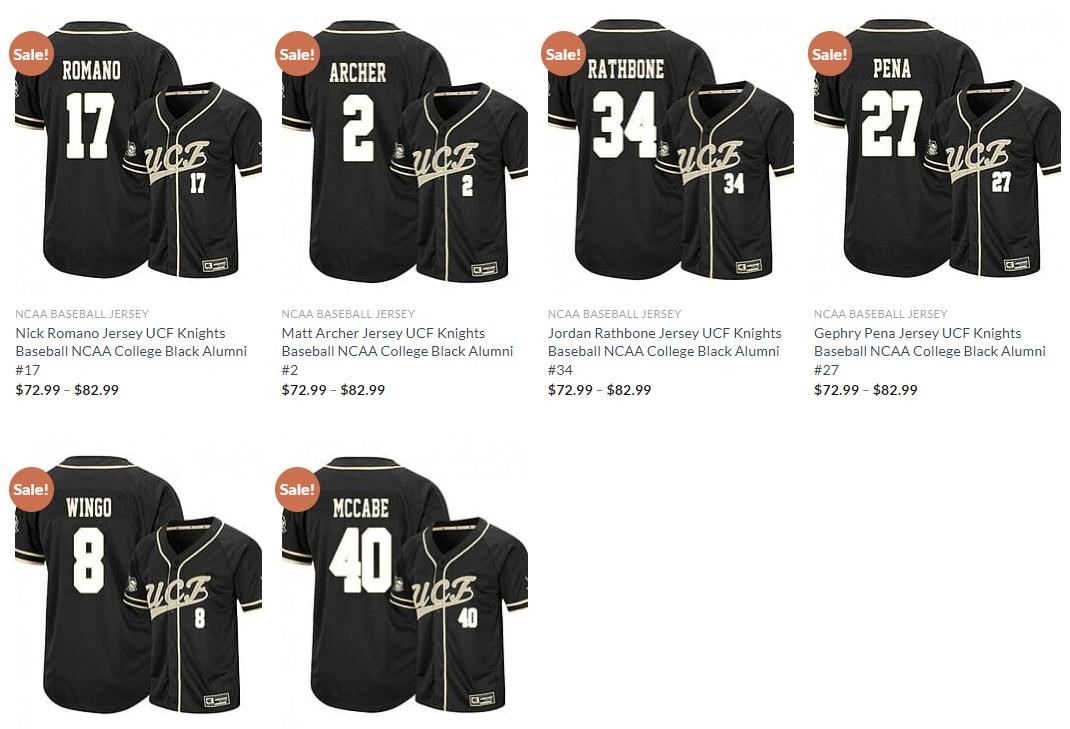The image size is (1070, 729).
Task: Click the Sale badge on Wingo jersey
Action: (31, 489)
